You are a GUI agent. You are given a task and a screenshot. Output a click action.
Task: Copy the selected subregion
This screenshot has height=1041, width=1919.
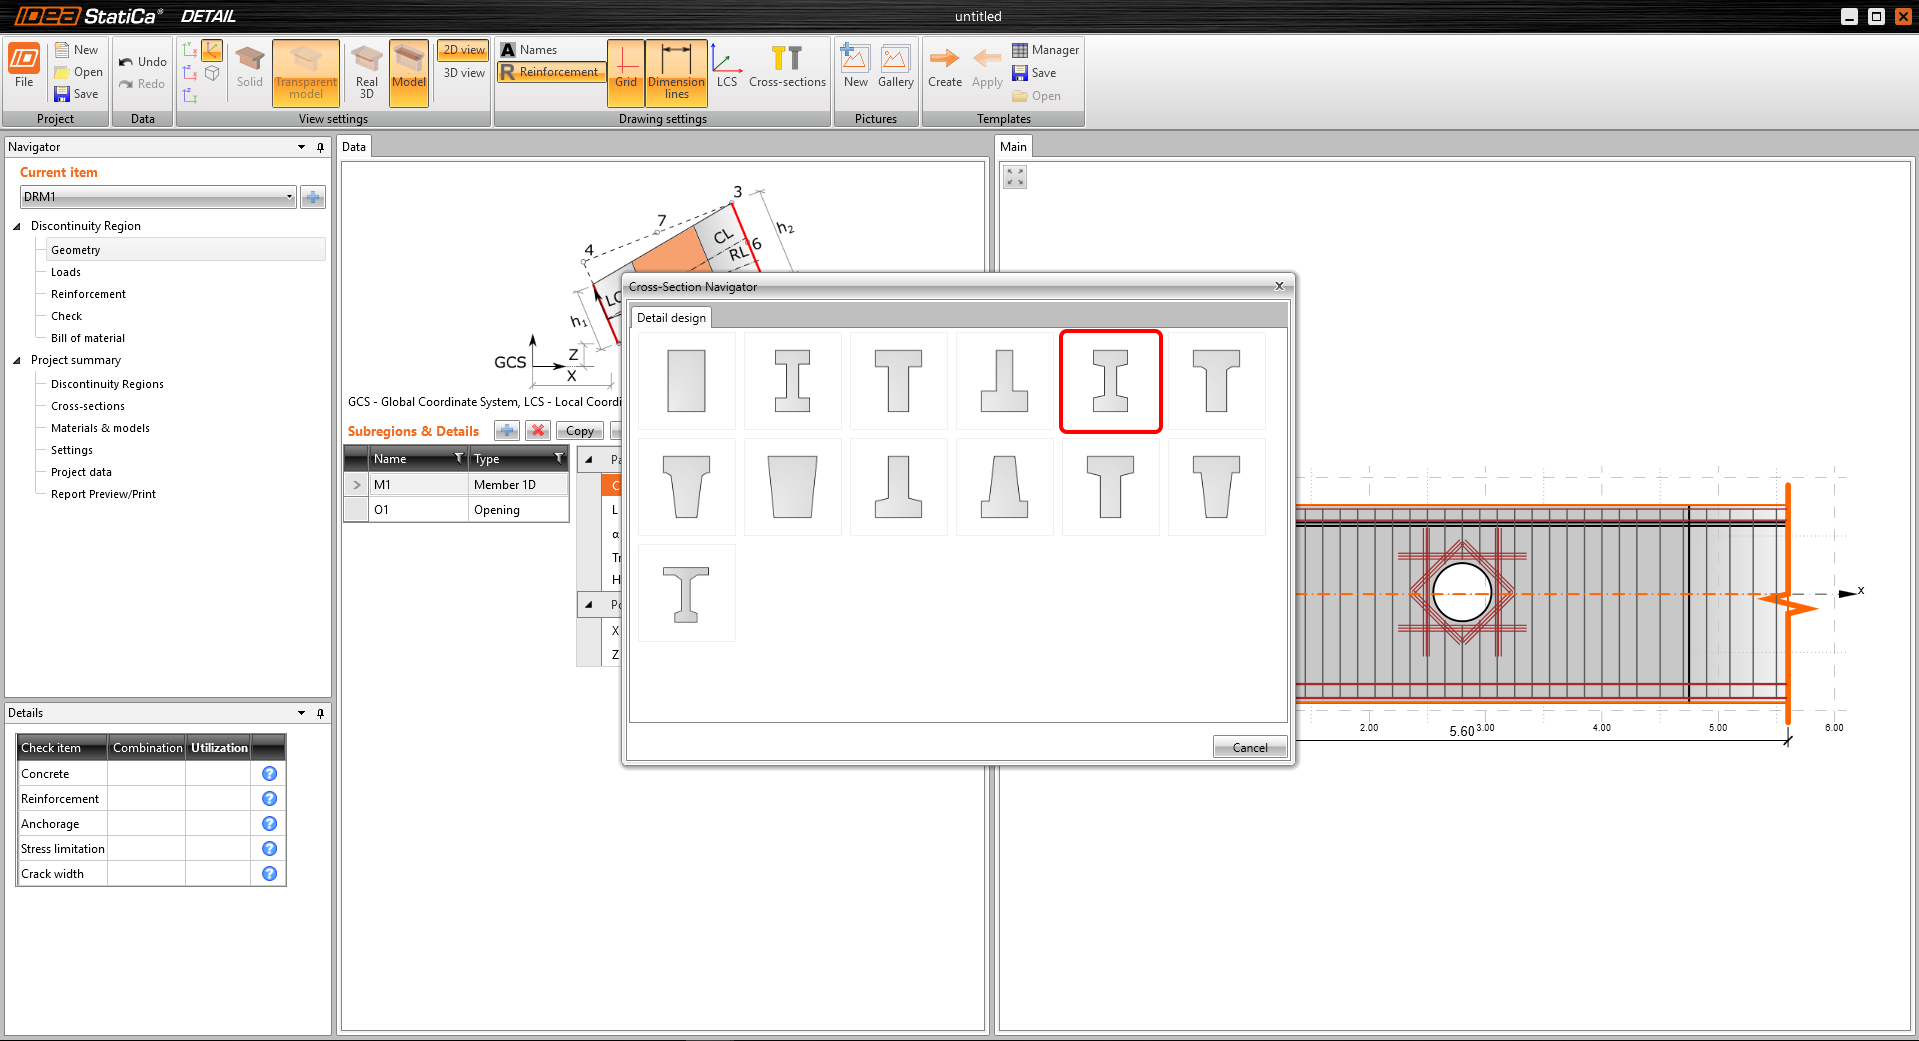[580, 431]
